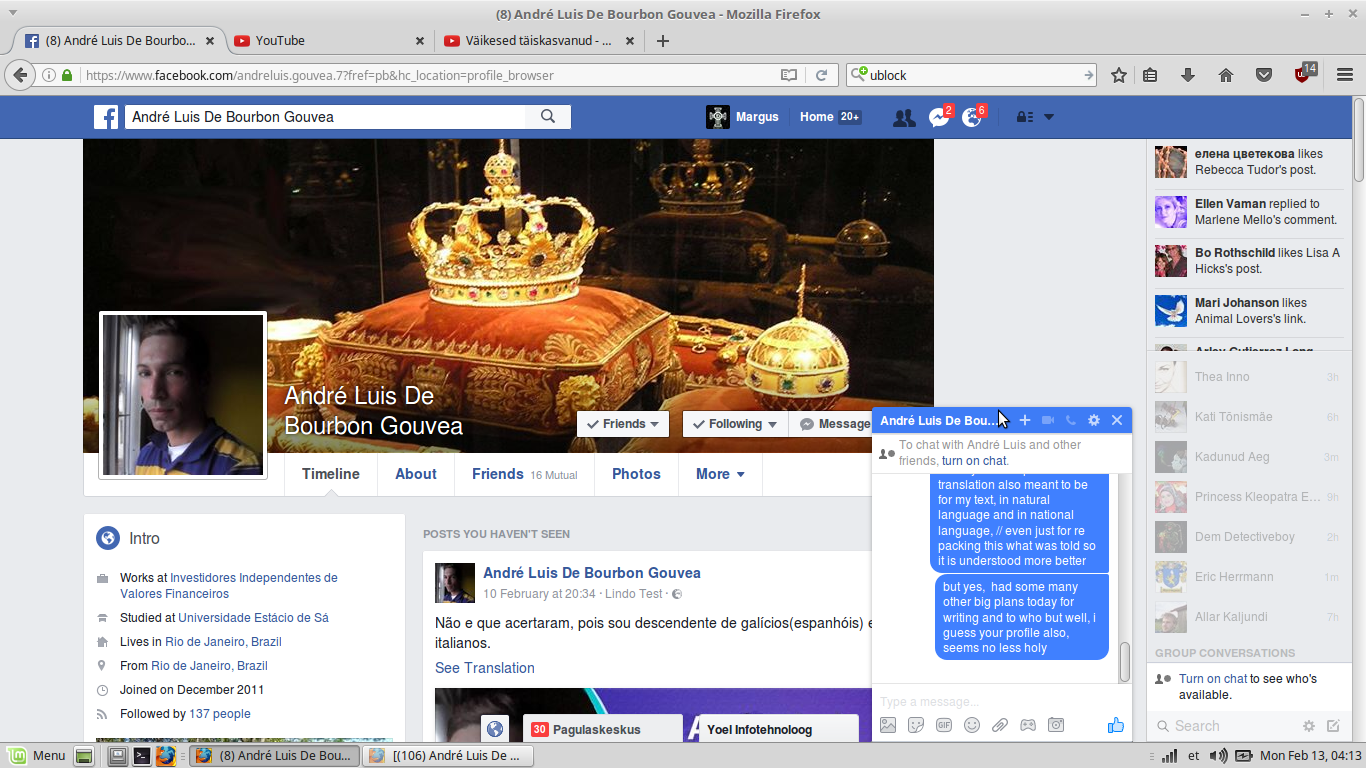Screen dimensions: 1366x768
Task: Click chat message input field
Action: point(1001,702)
